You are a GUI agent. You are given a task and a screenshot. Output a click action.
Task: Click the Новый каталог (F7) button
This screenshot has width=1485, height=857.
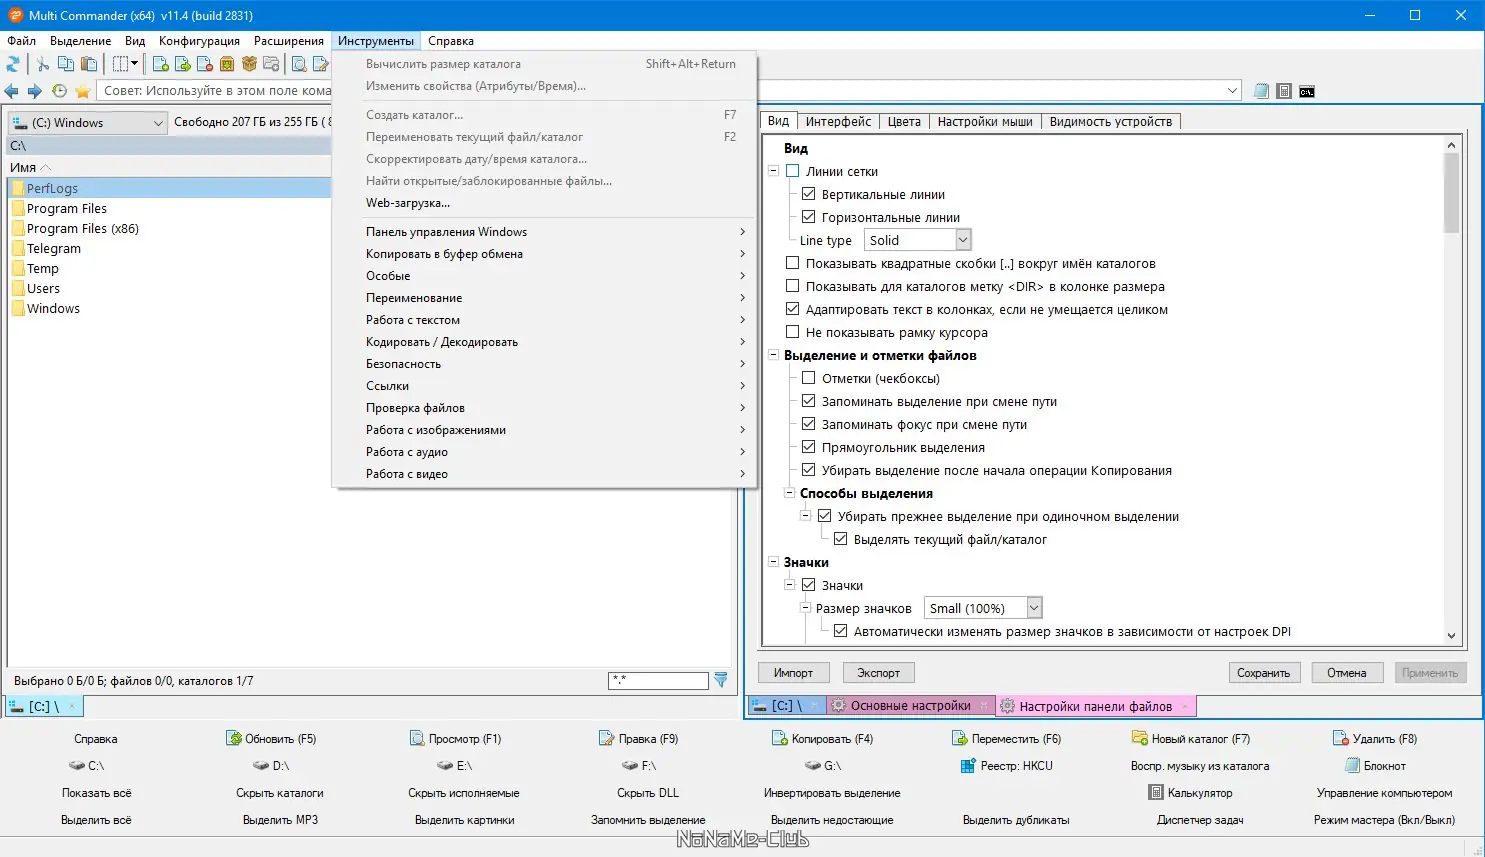pos(1190,739)
